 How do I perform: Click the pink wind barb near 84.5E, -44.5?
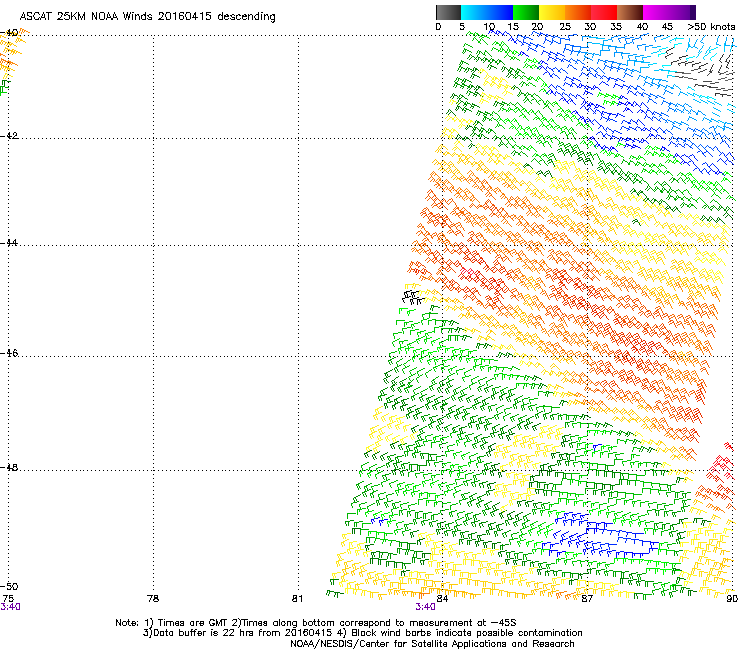click(x=468, y=273)
